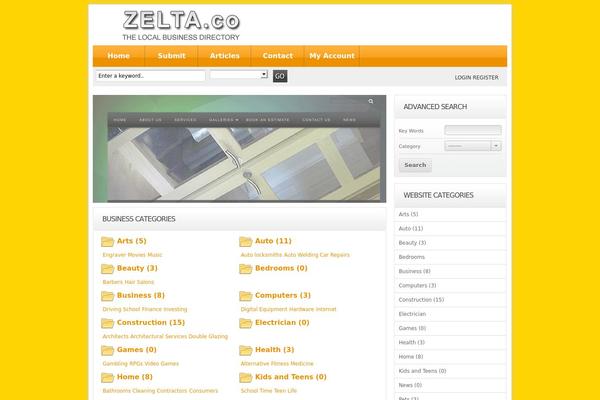
Task: Click the GO search button
Action: click(280, 76)
